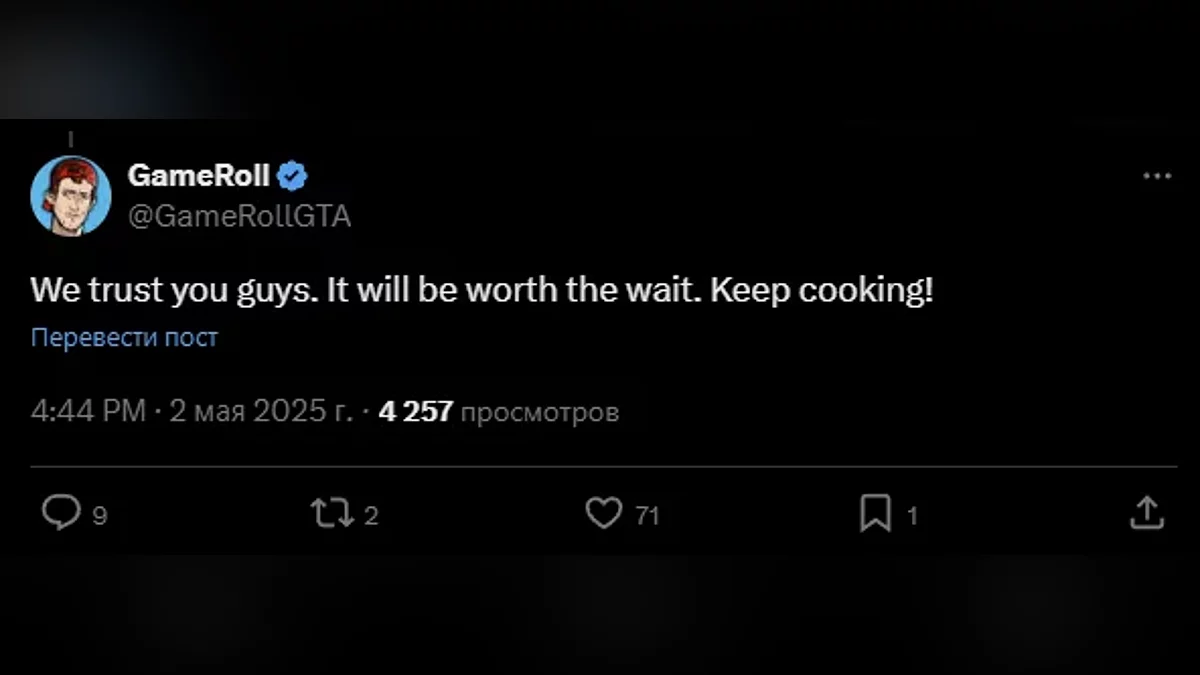Open the reply speech bubble icon
This screenshot has width=1200, height=675.
point(61,514)
